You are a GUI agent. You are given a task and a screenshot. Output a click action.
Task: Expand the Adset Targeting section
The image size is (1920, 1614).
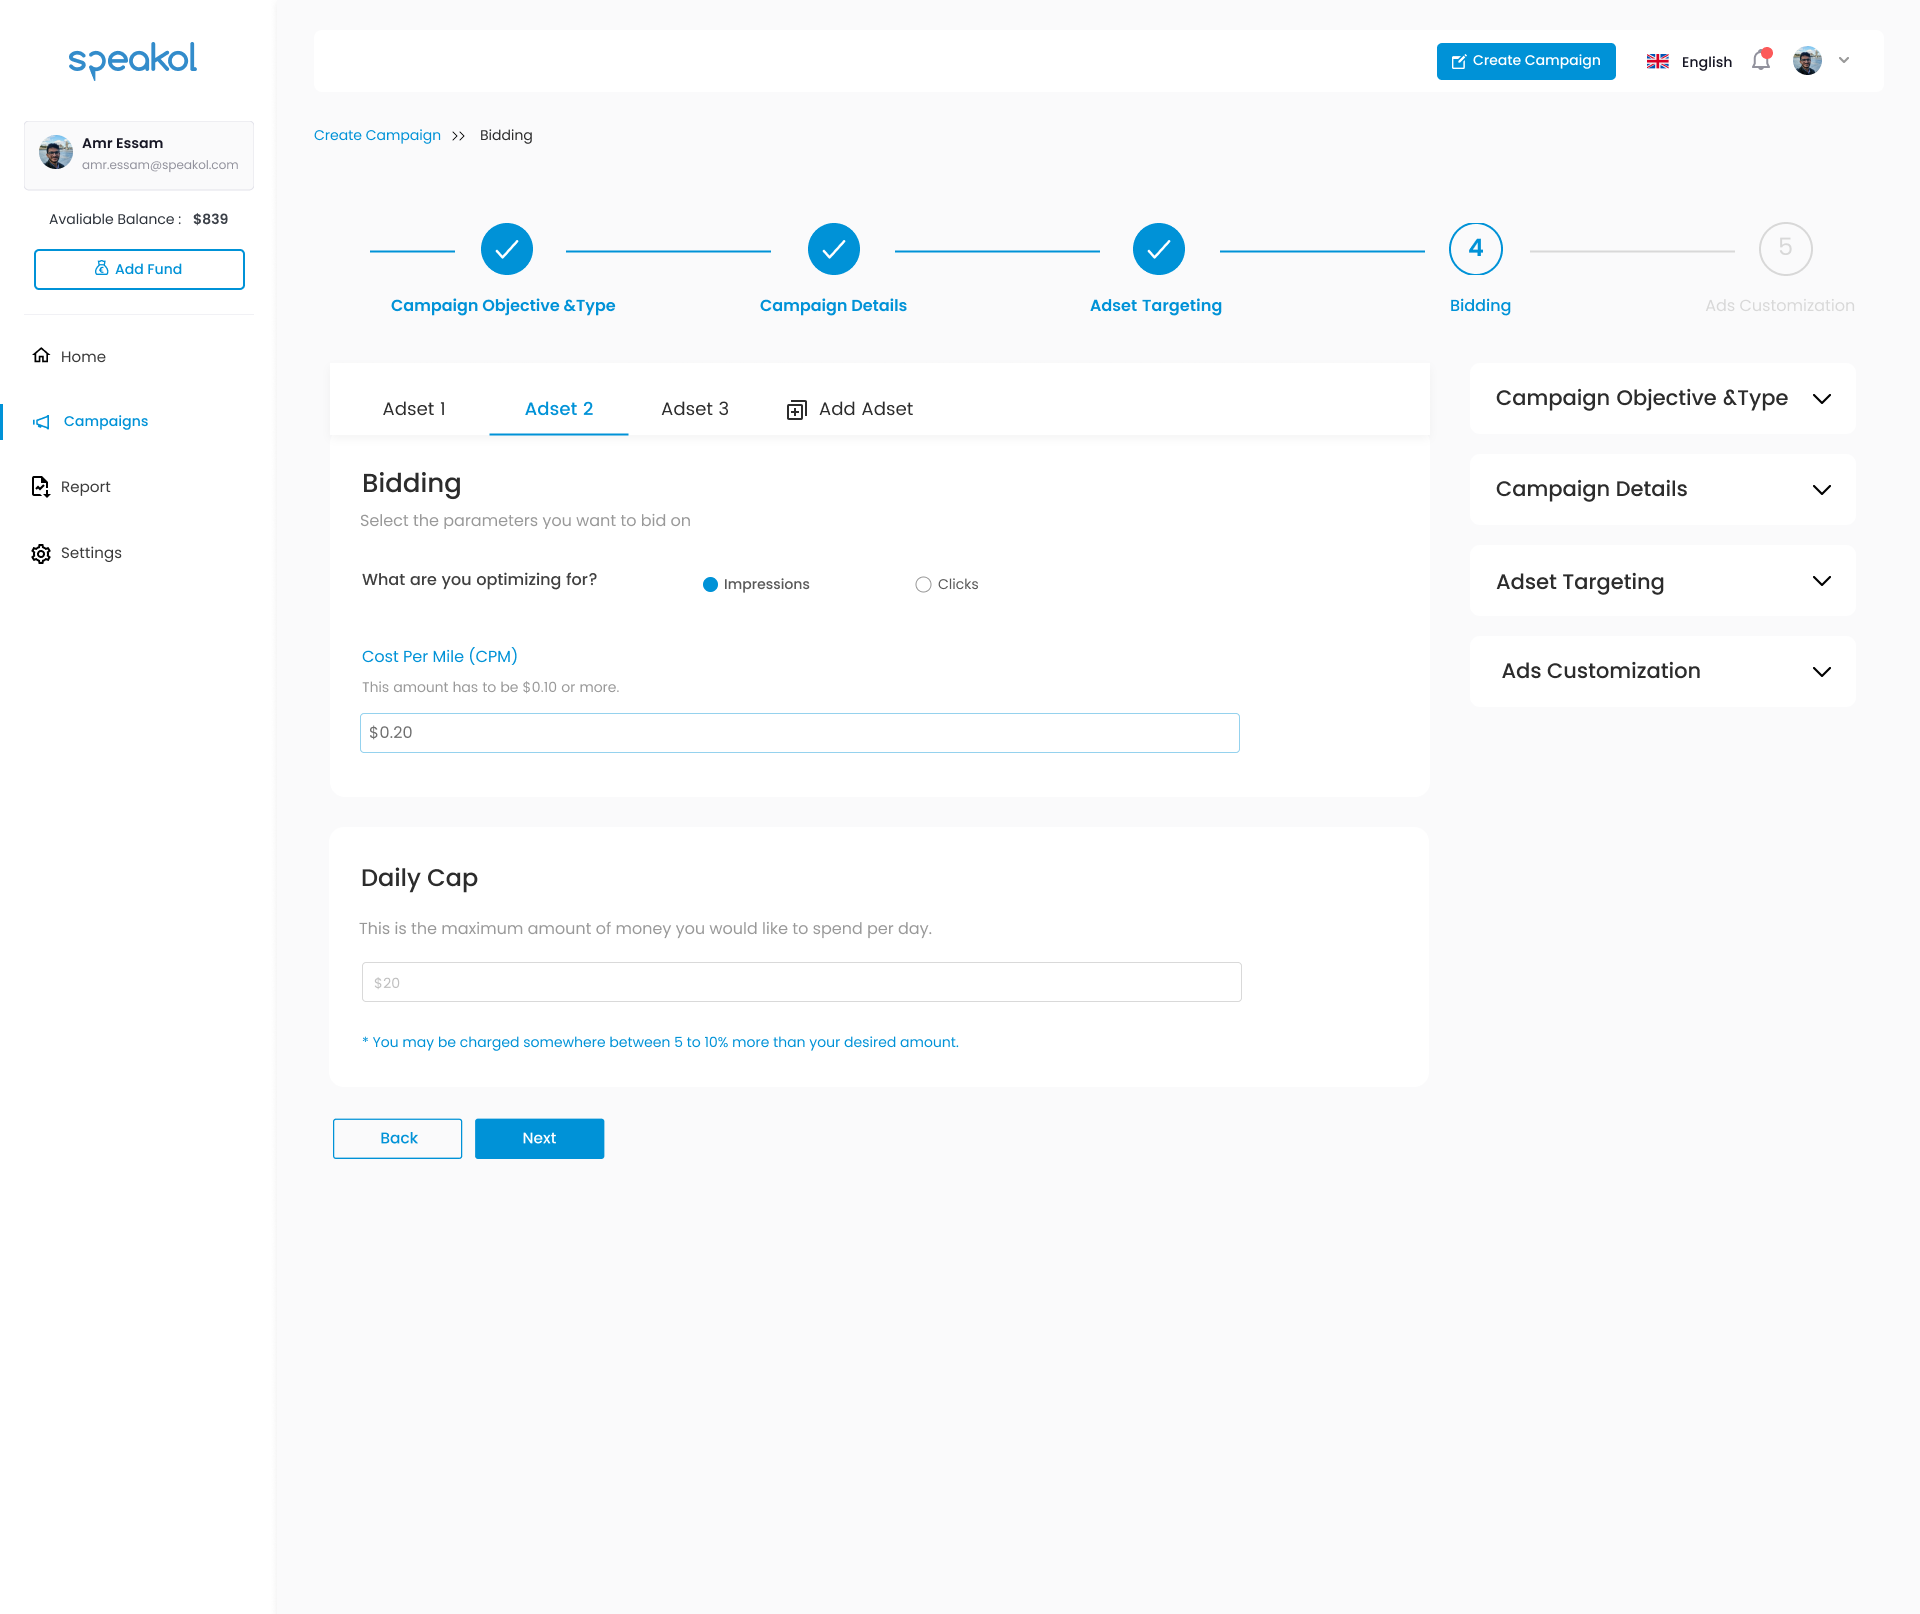click(1822, 581)
